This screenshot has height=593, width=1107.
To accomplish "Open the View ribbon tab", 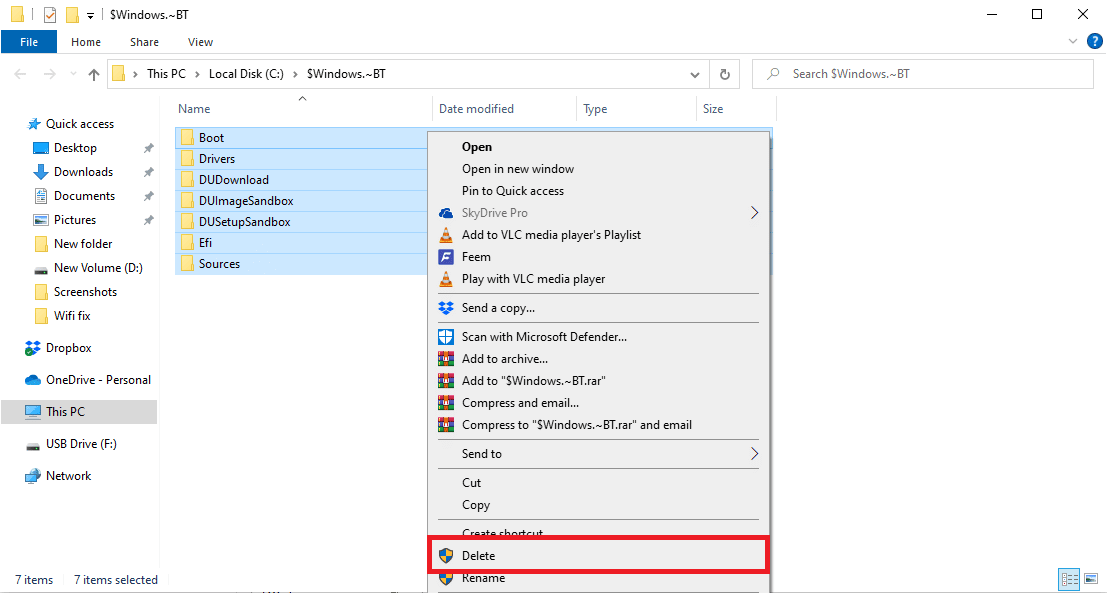I will click(200, 42).
